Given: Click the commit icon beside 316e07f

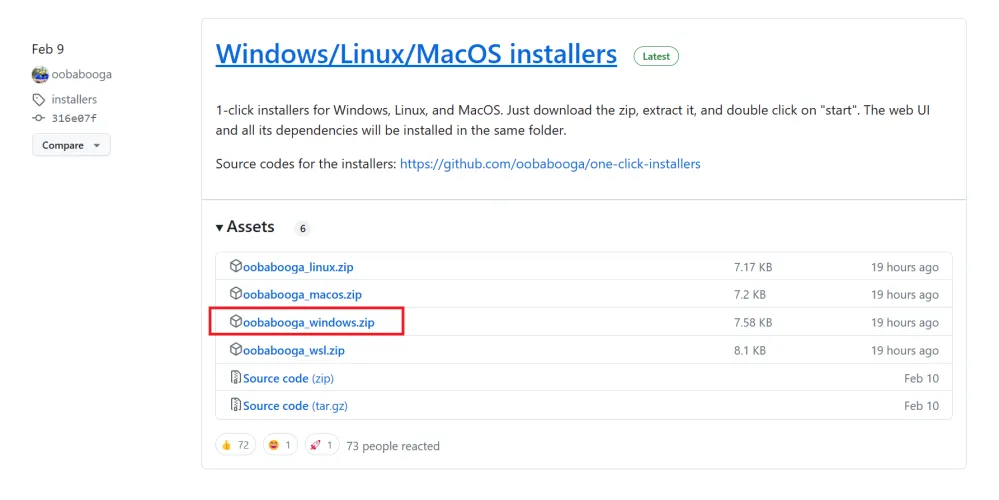Looking at the screenshot, I should click(39, 117).
